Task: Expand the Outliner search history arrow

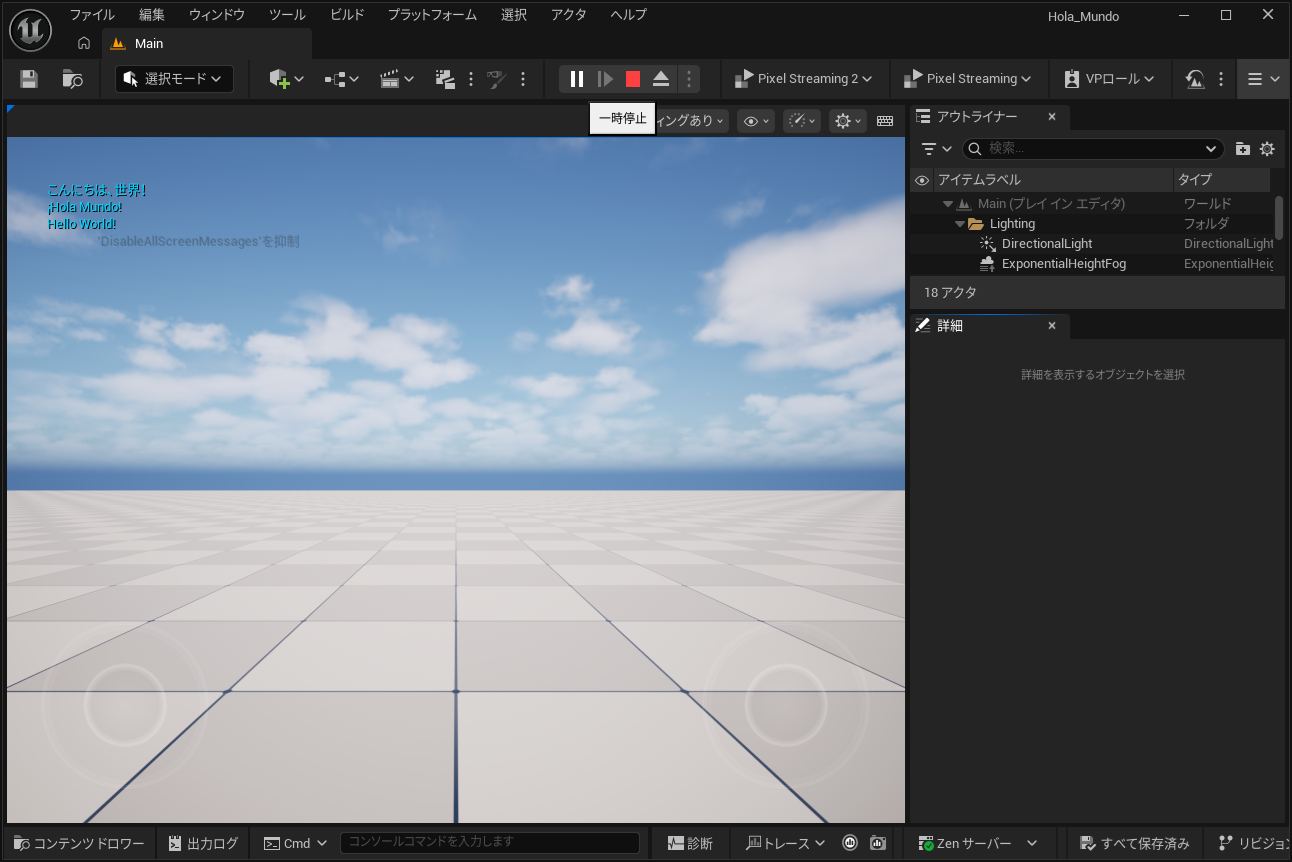Action: point(1212,149)
